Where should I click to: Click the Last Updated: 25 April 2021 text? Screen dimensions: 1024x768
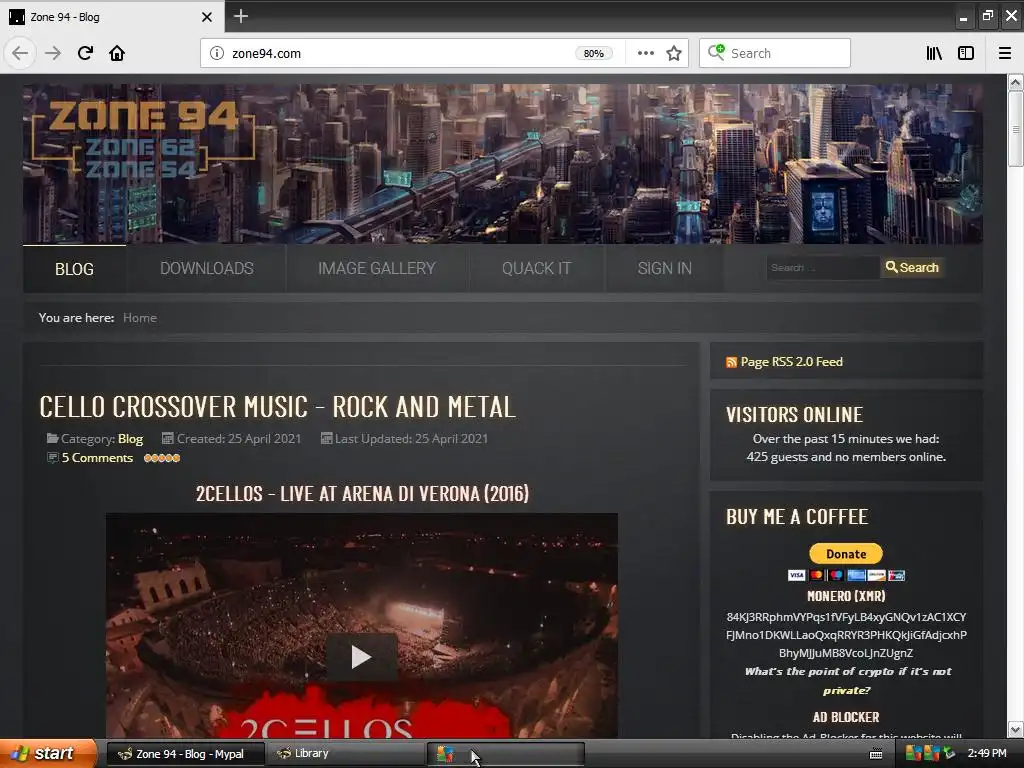pyautogui.click(x=411, y=439)
